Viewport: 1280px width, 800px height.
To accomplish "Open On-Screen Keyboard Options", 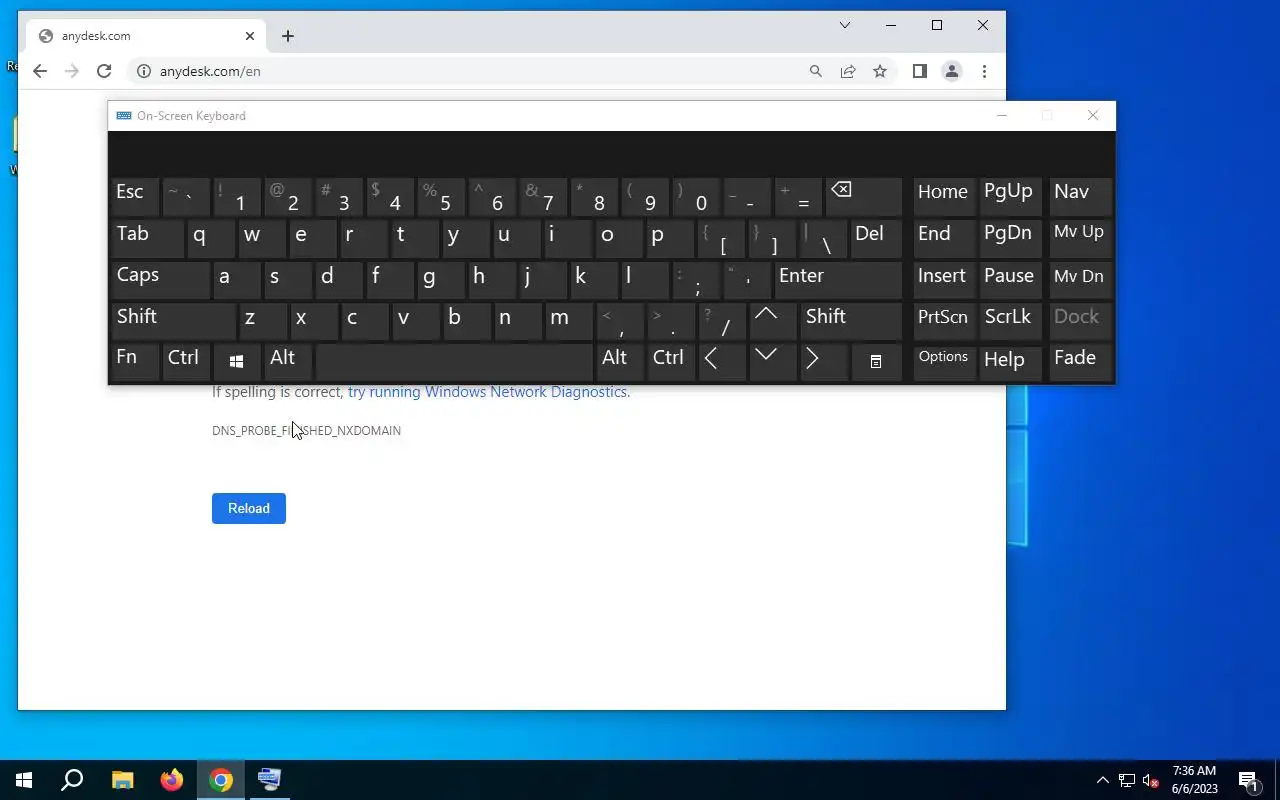I will (x=944, y=362).
